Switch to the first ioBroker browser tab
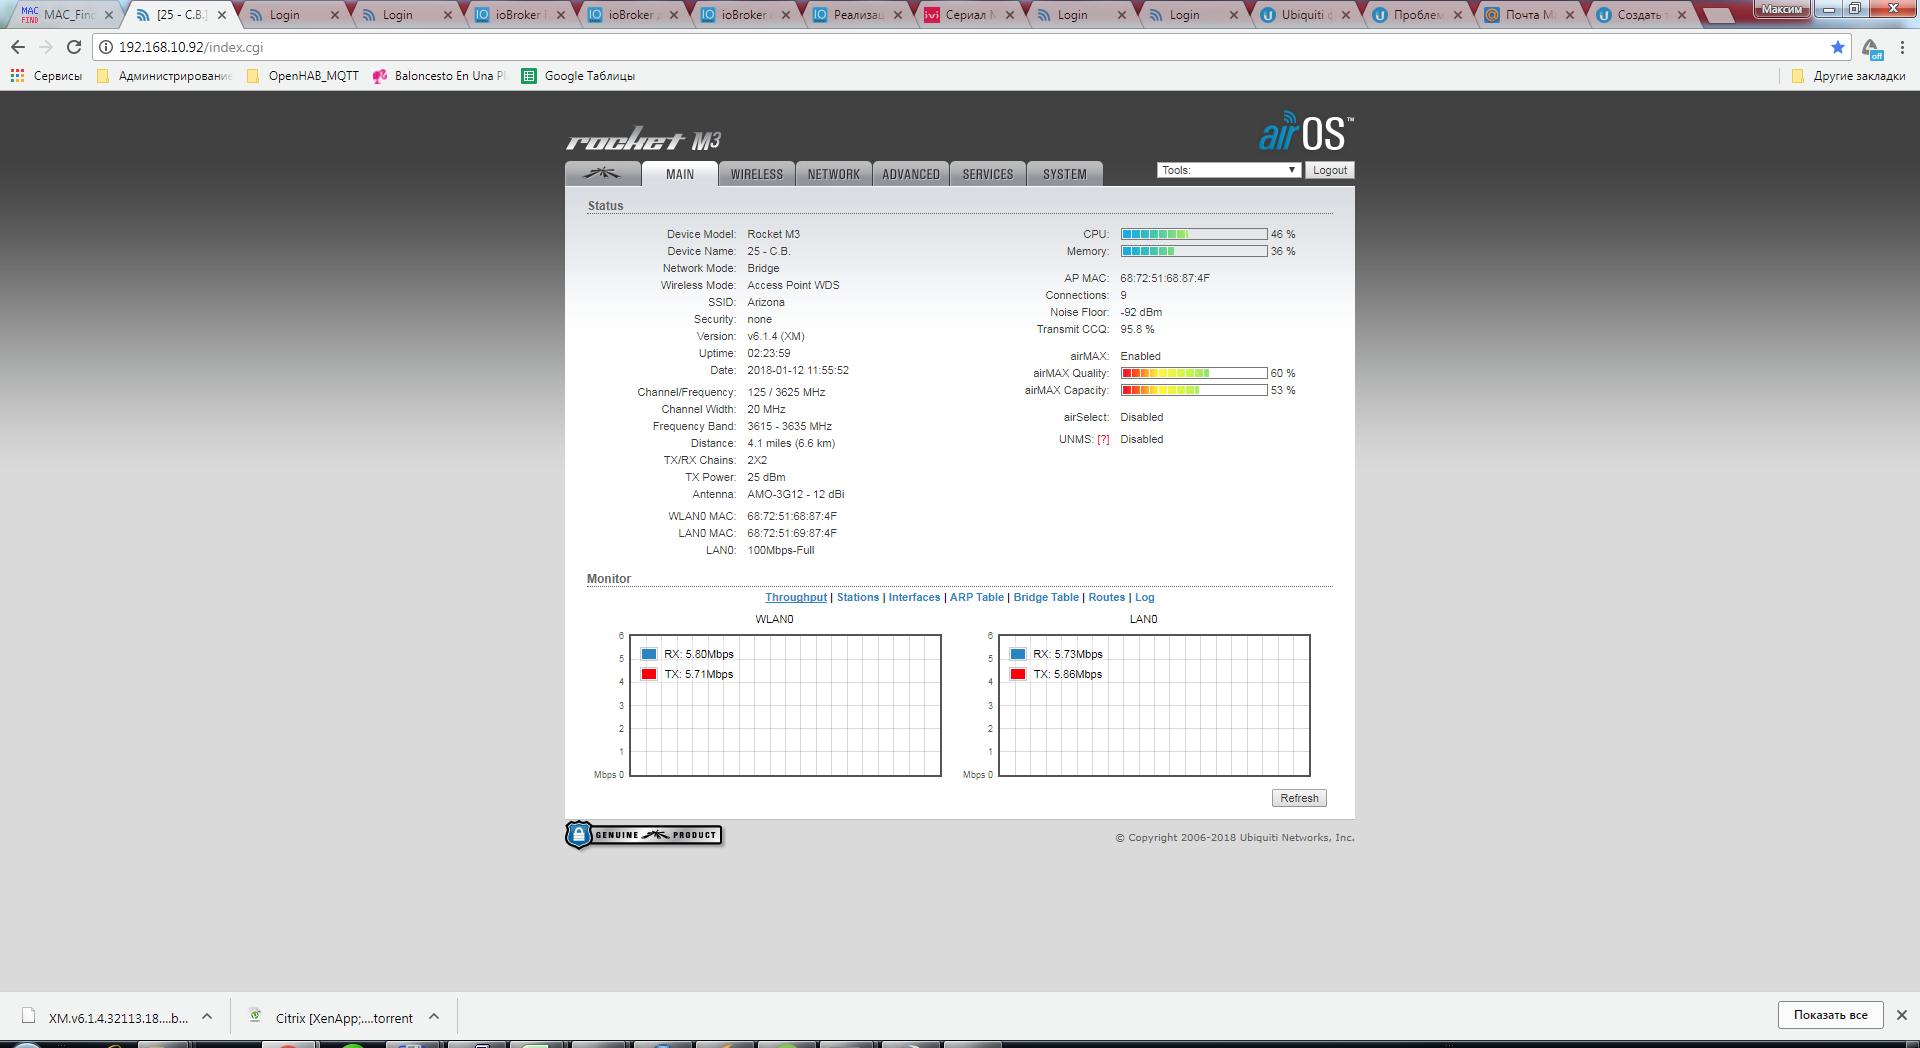The image size is (1920, 1048). click(x=518, y=15)
